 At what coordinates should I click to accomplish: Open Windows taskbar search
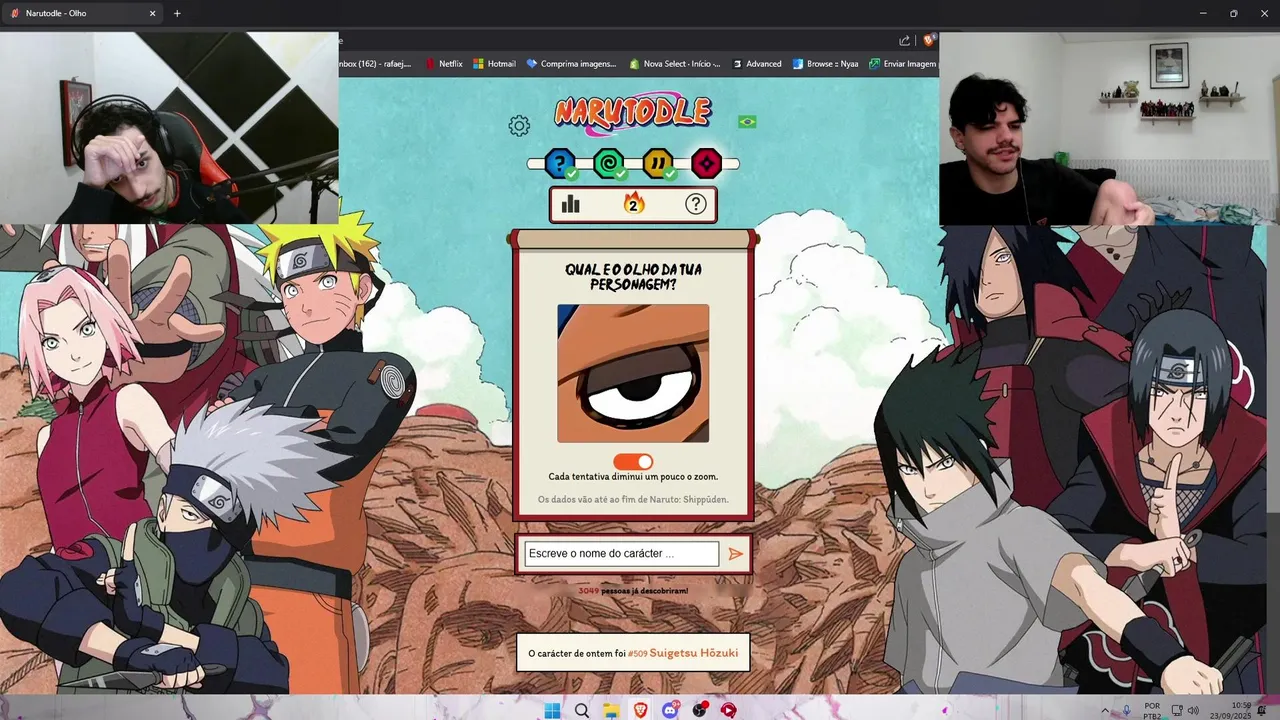coord(581,710)
